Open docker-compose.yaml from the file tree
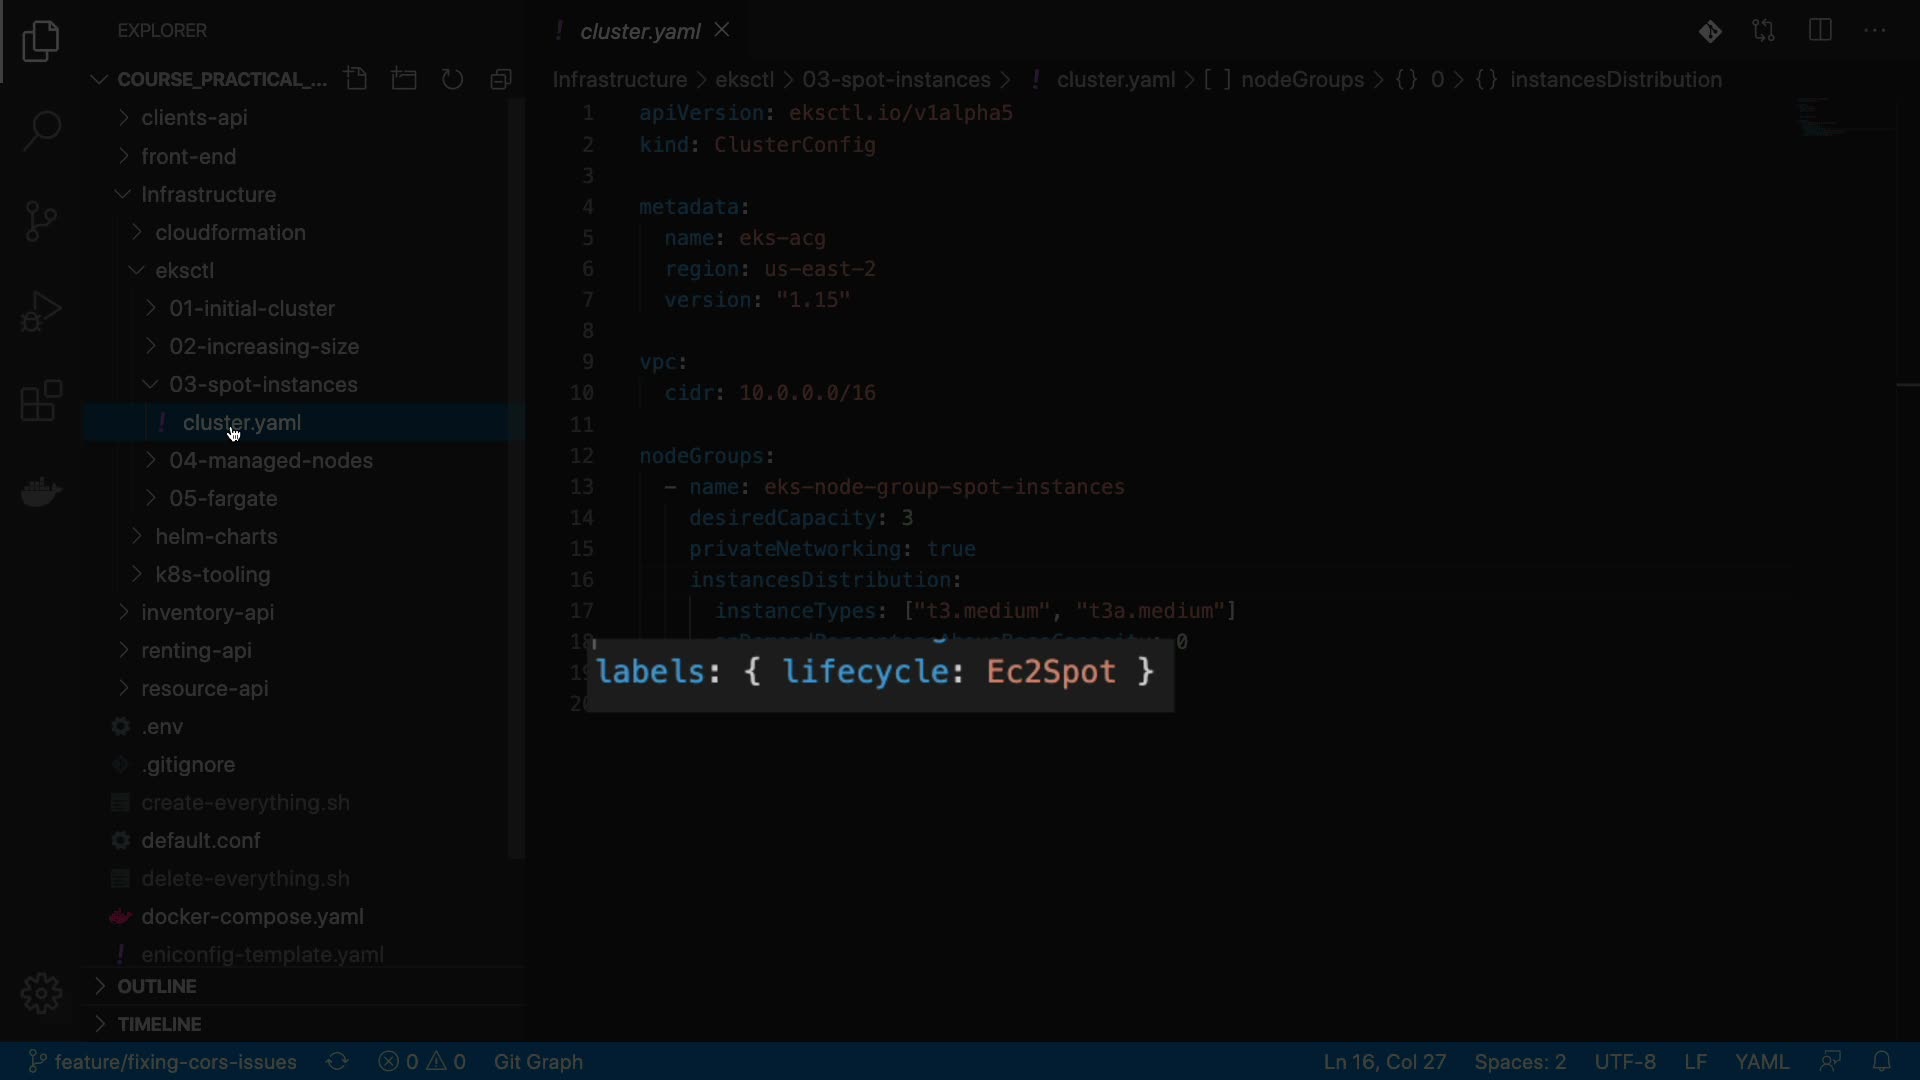The image size is (1920, 1080). pos(252,917)
